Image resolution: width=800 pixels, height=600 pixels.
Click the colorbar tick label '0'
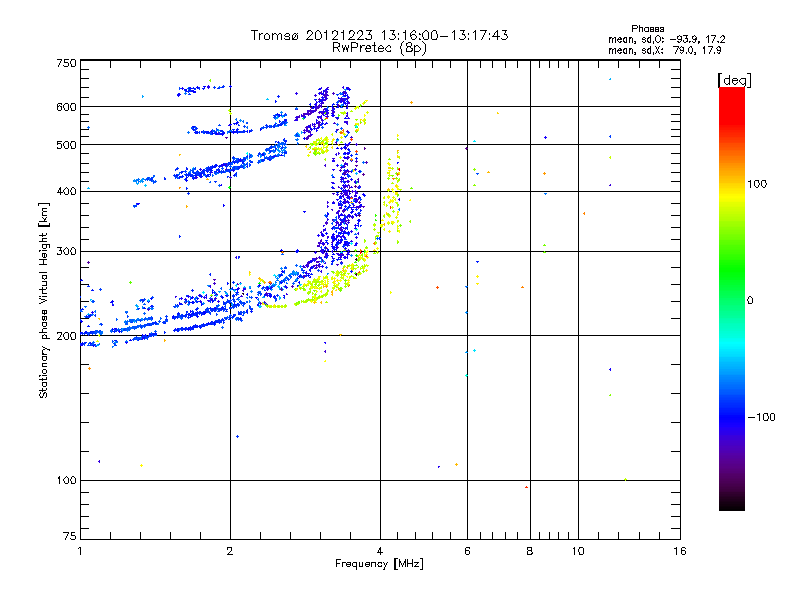750,301
